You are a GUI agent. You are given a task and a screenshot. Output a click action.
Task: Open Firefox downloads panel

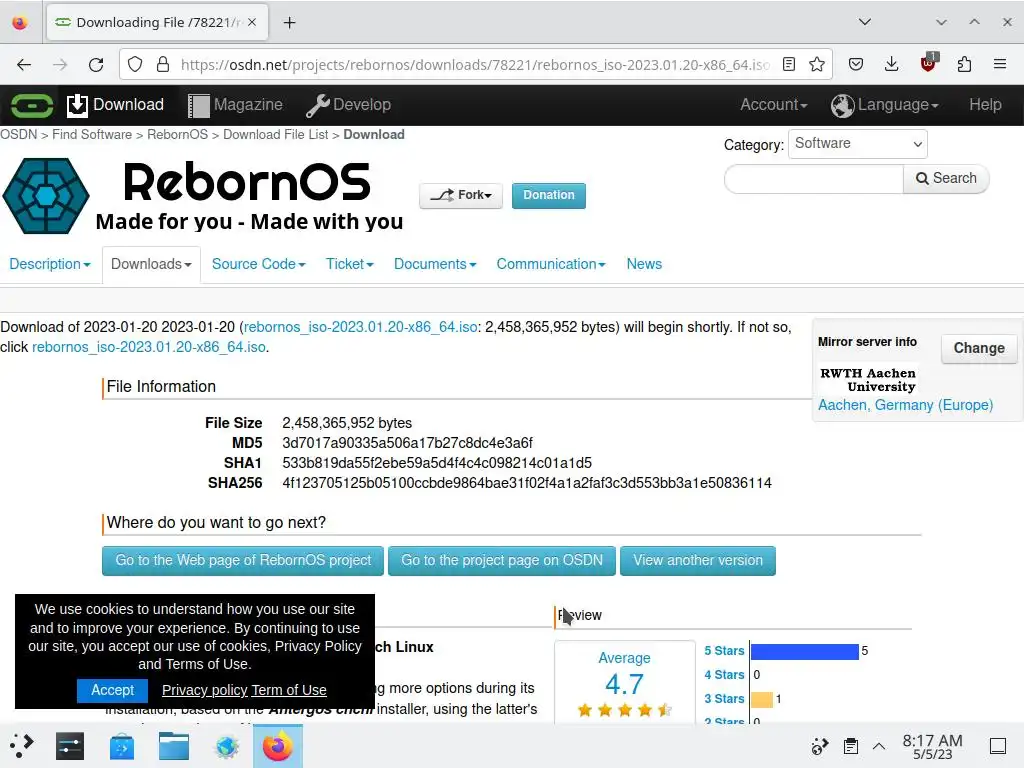click(x=891, y=64)
